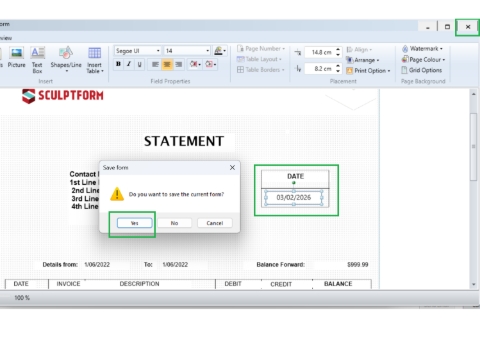Open the Insert Table dropdown
The height and width of the screenshot is (360, 480).
pos(95,60)
